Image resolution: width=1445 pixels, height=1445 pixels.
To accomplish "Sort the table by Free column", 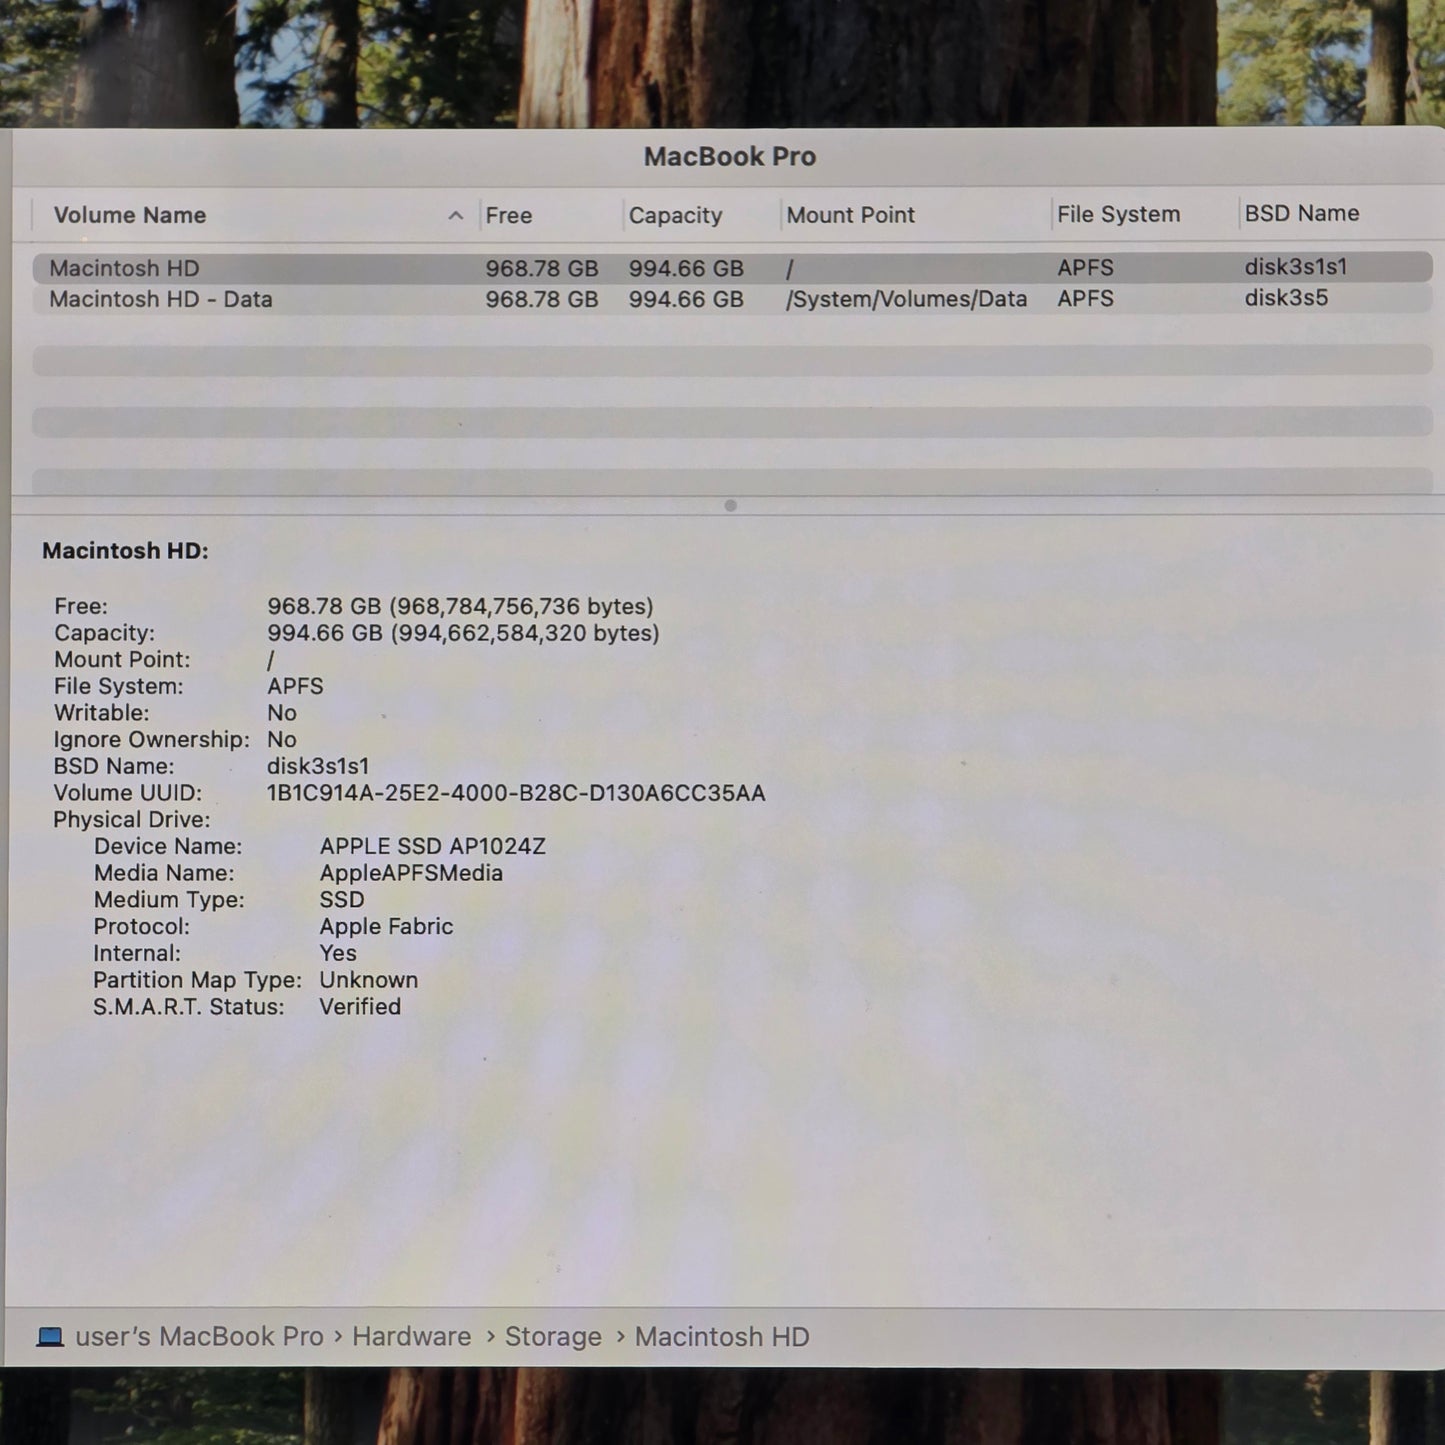I will [509, 215].
